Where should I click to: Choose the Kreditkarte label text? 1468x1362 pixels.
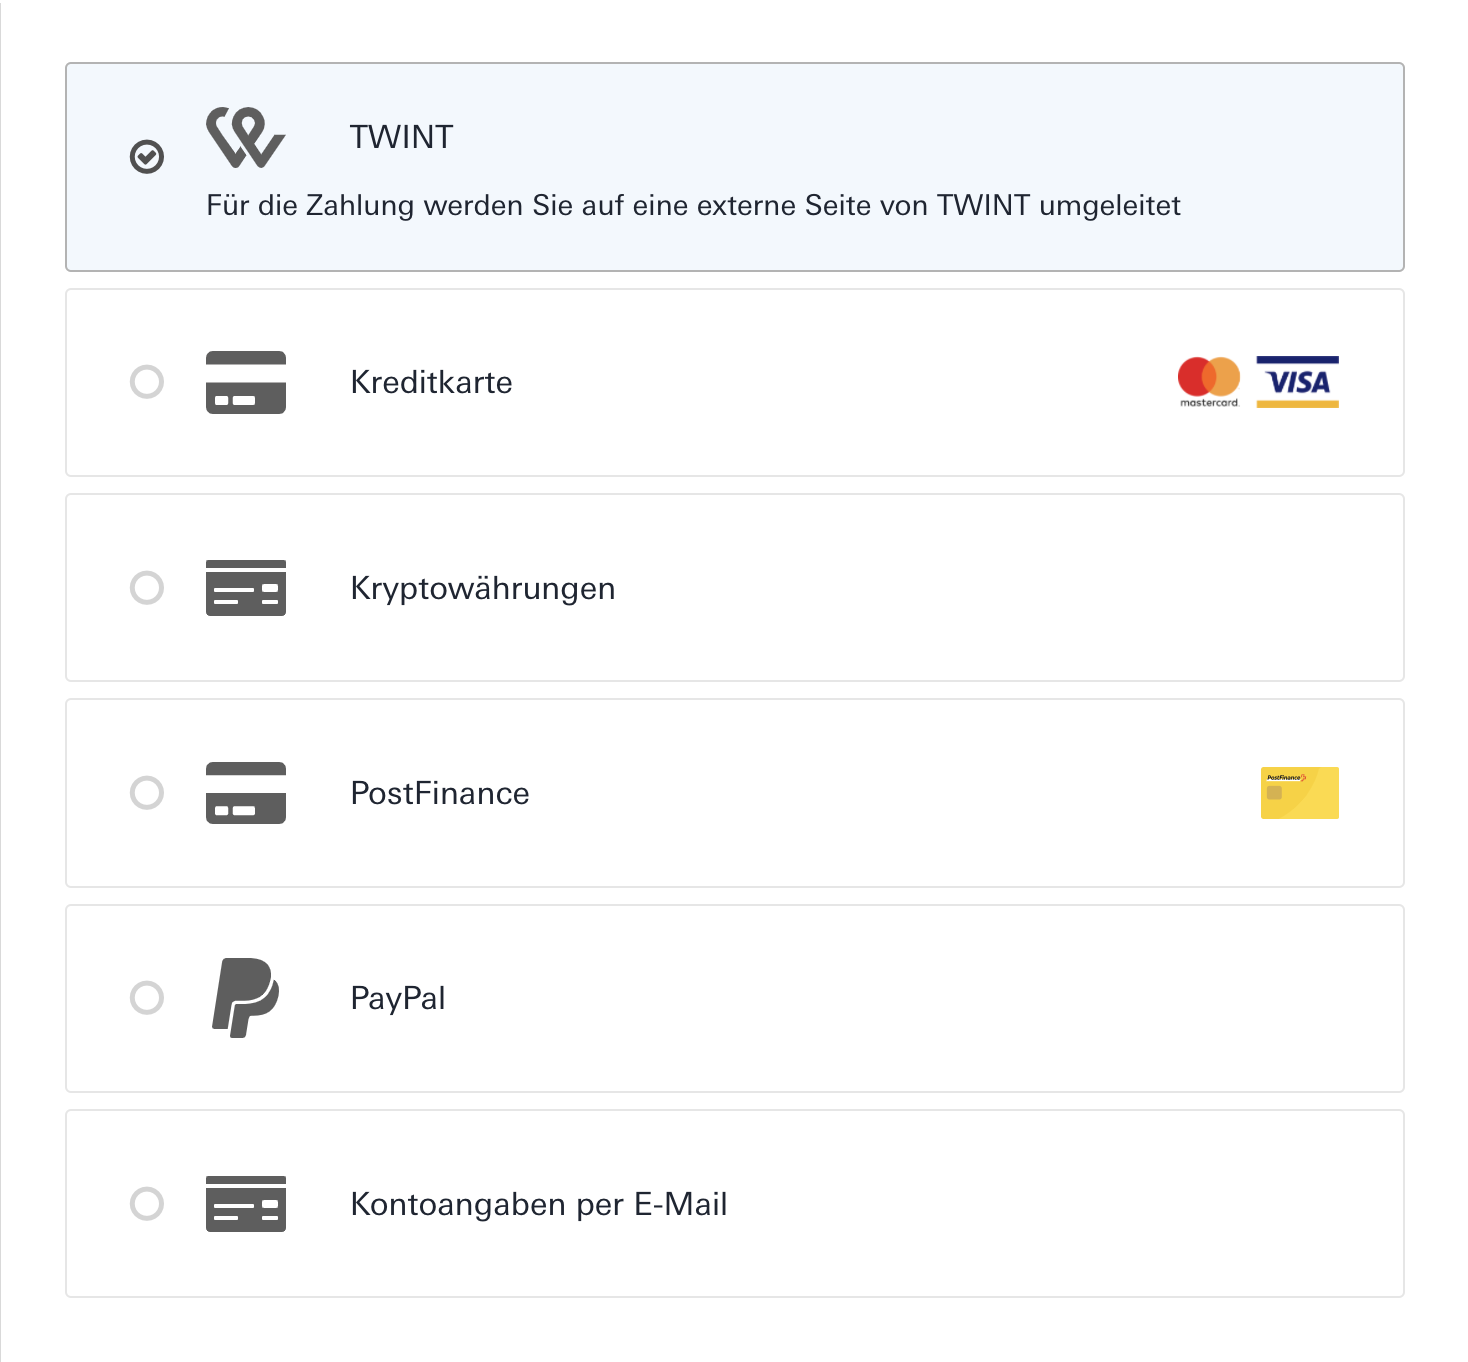431,382
